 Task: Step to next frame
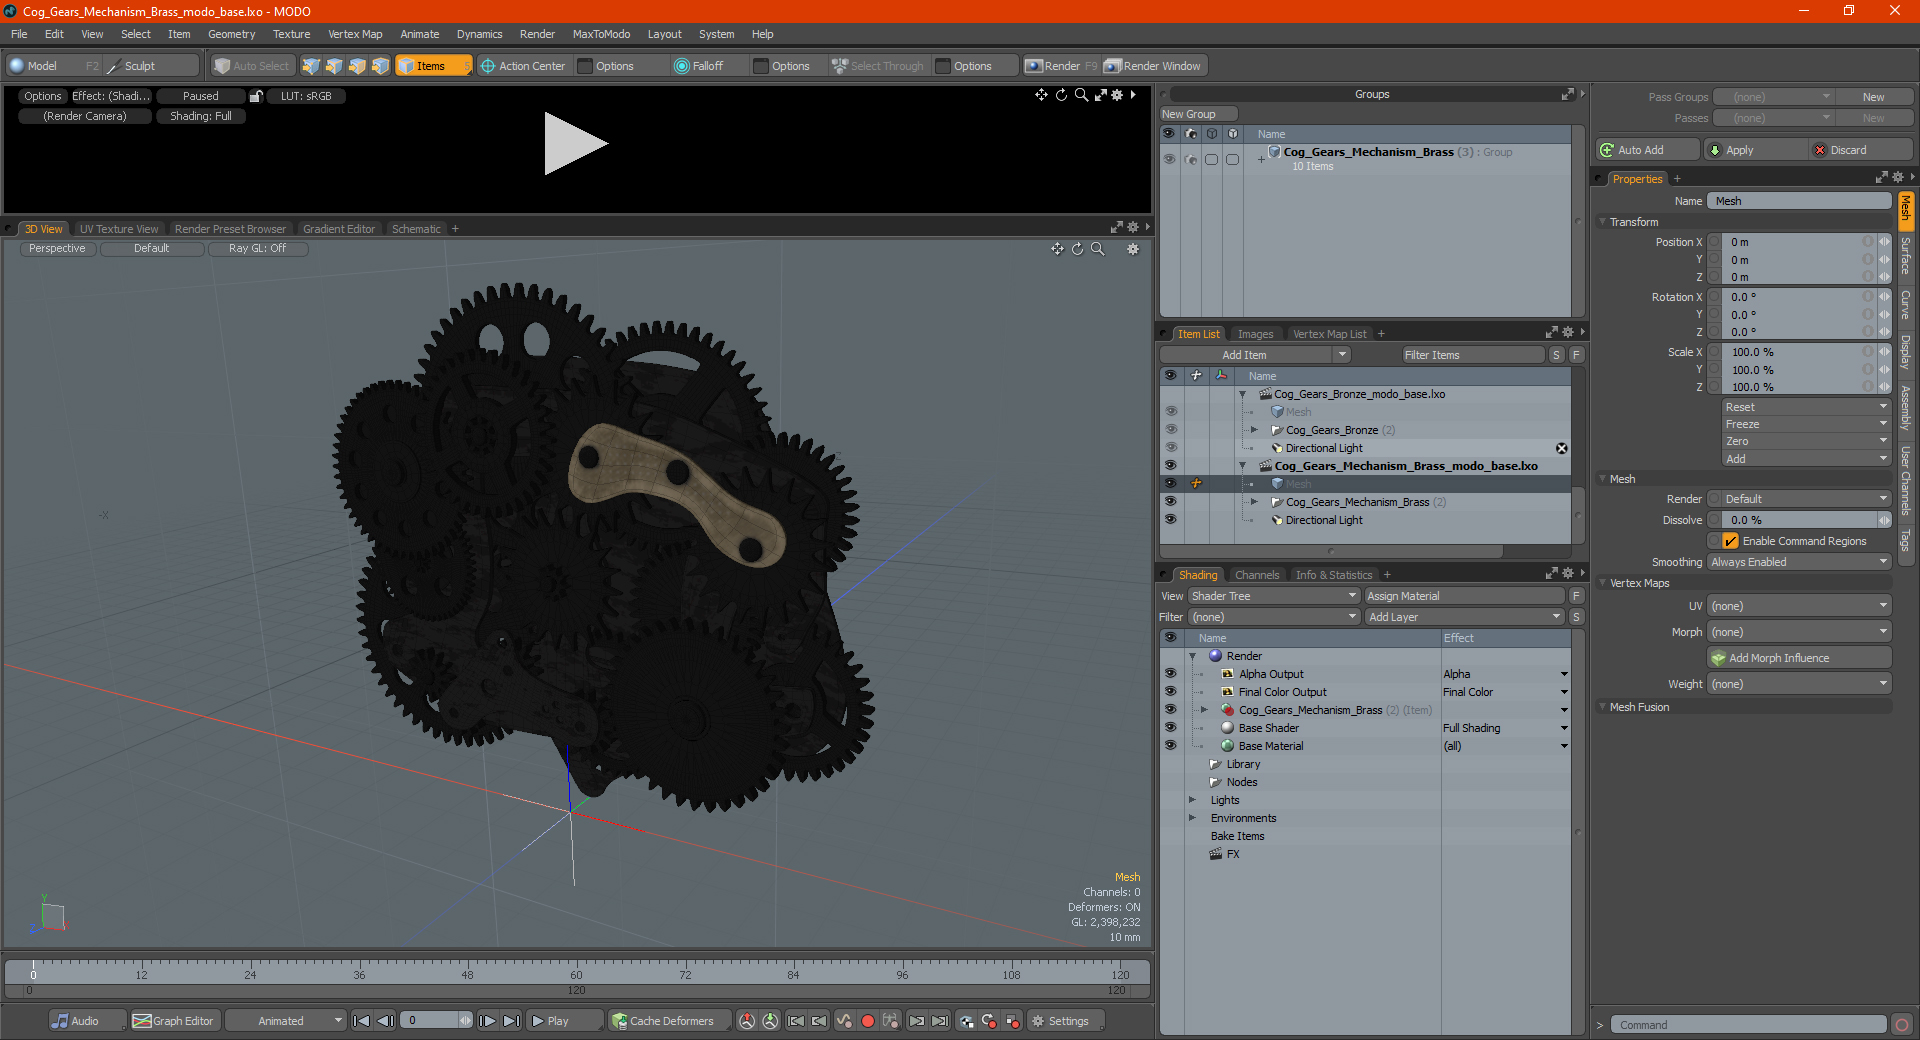click(487, 1021)
